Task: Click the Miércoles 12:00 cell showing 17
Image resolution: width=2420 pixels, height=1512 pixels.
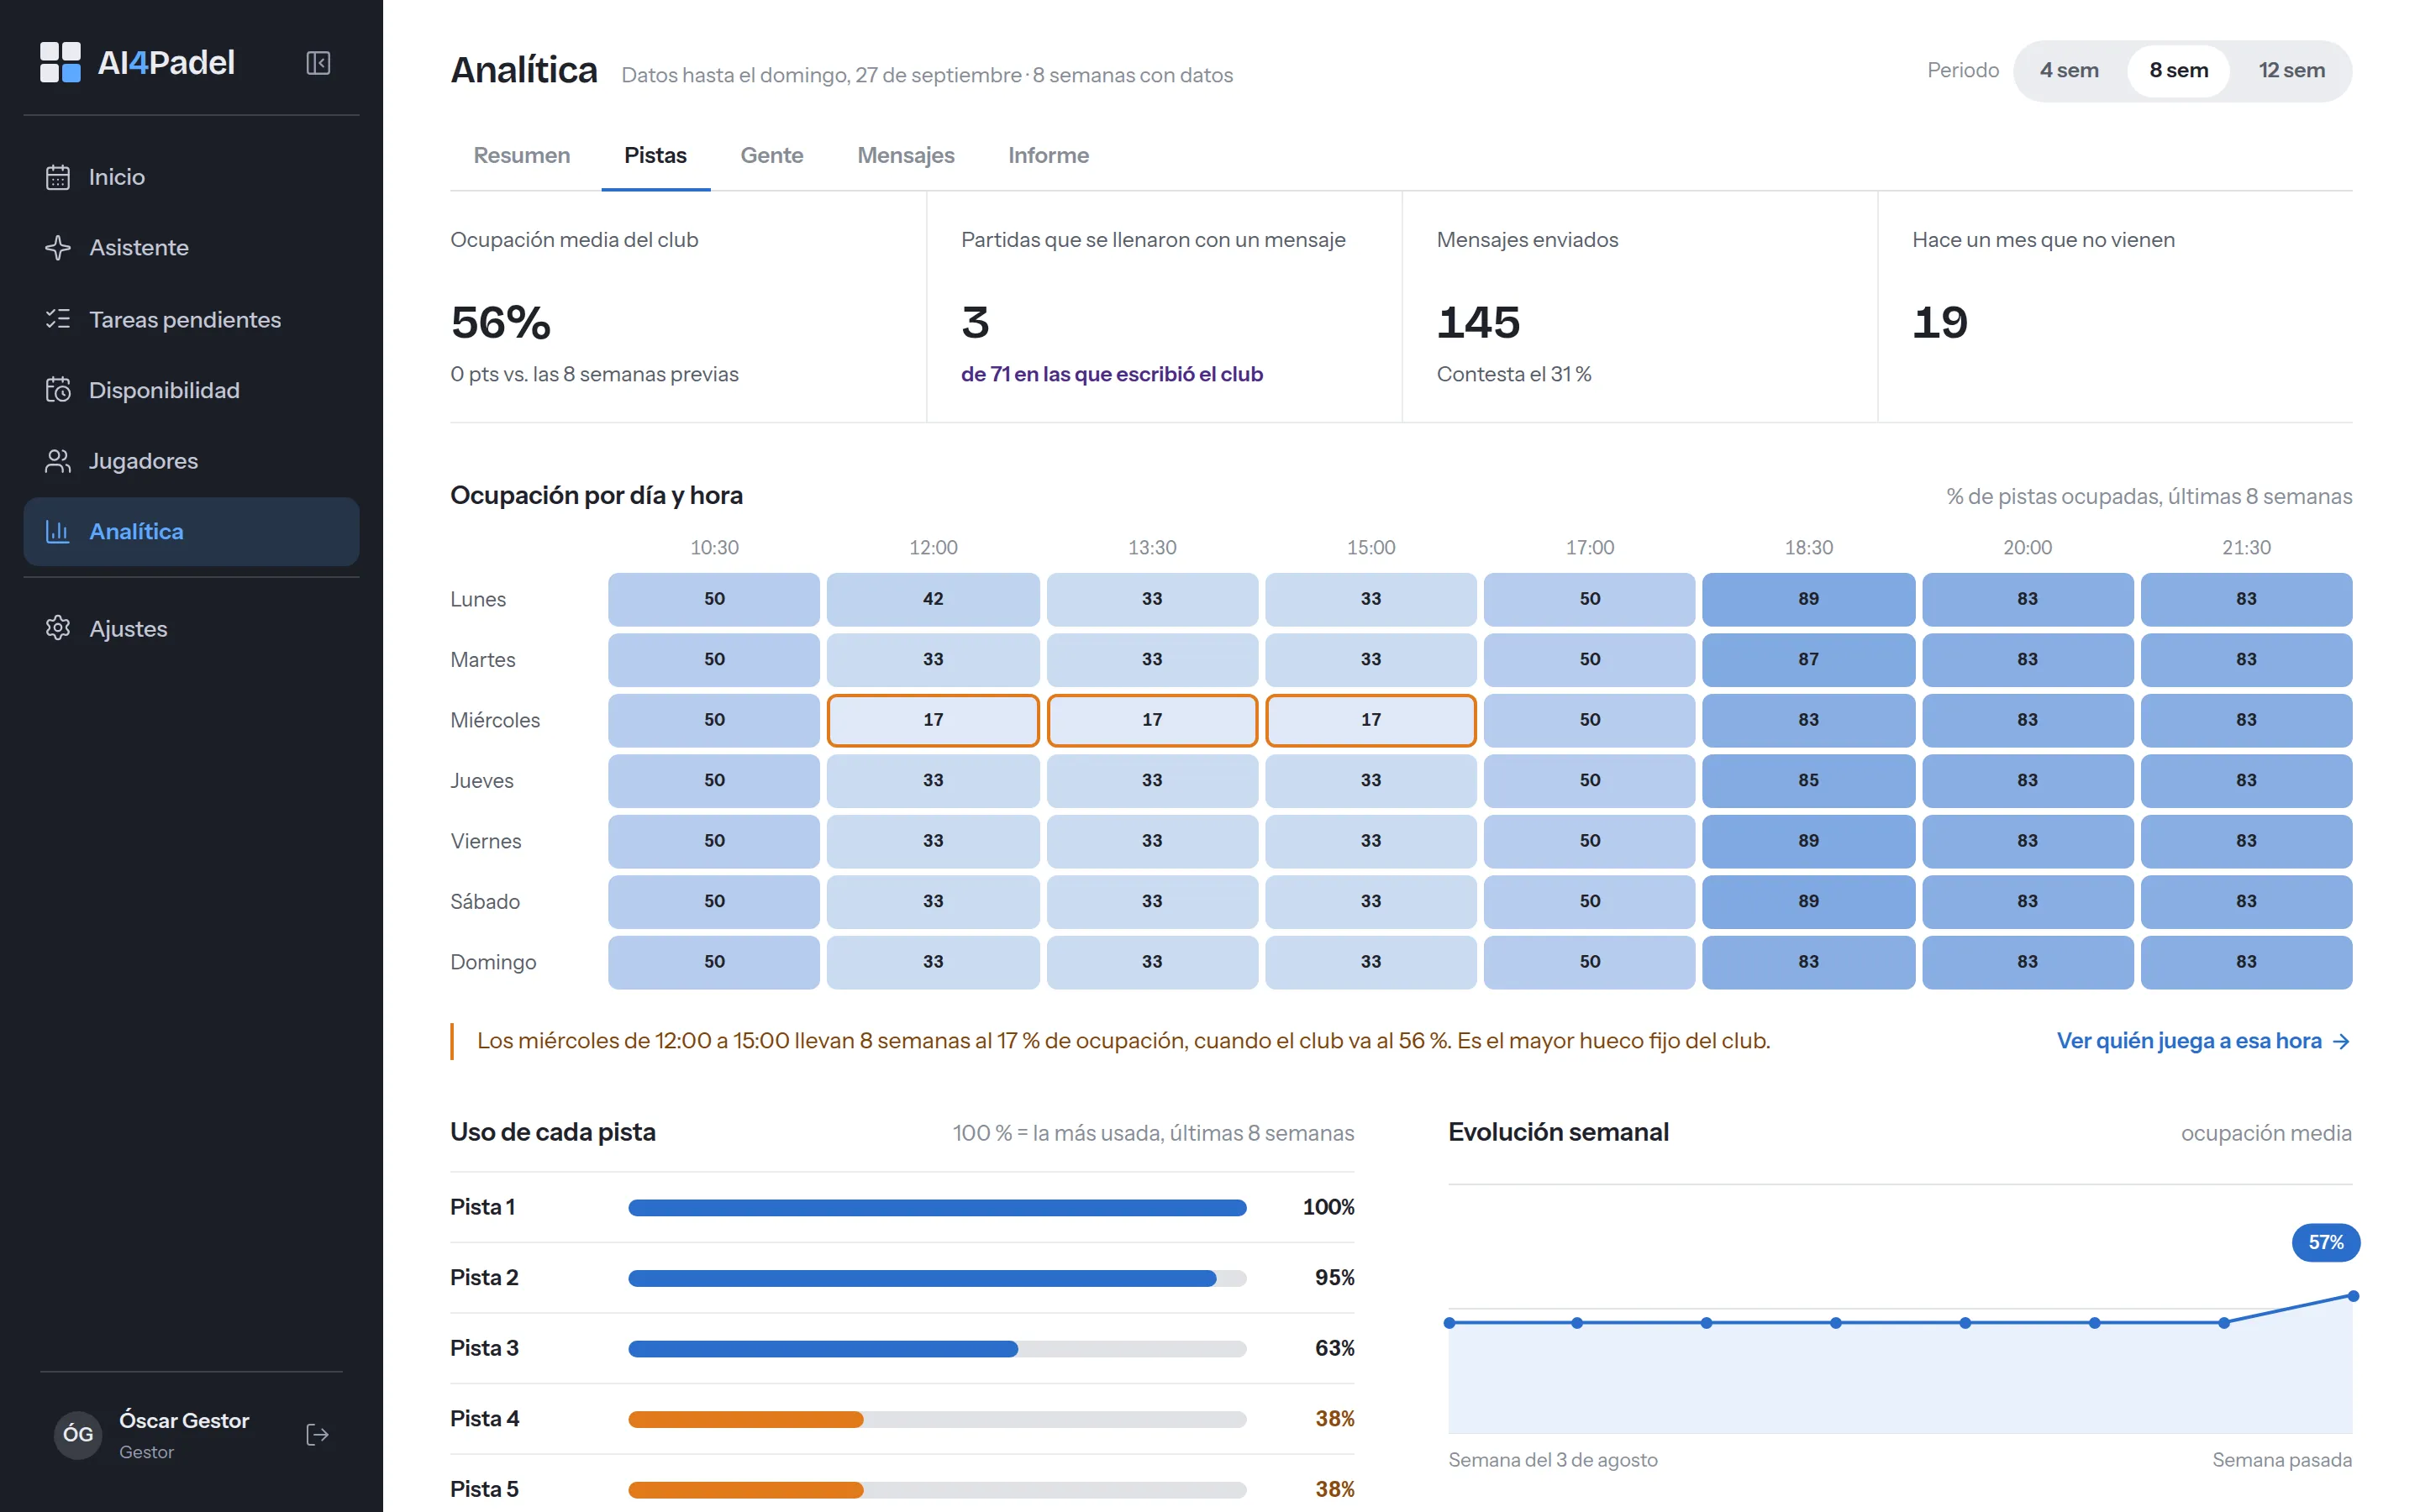Action: tap(932, 720)
